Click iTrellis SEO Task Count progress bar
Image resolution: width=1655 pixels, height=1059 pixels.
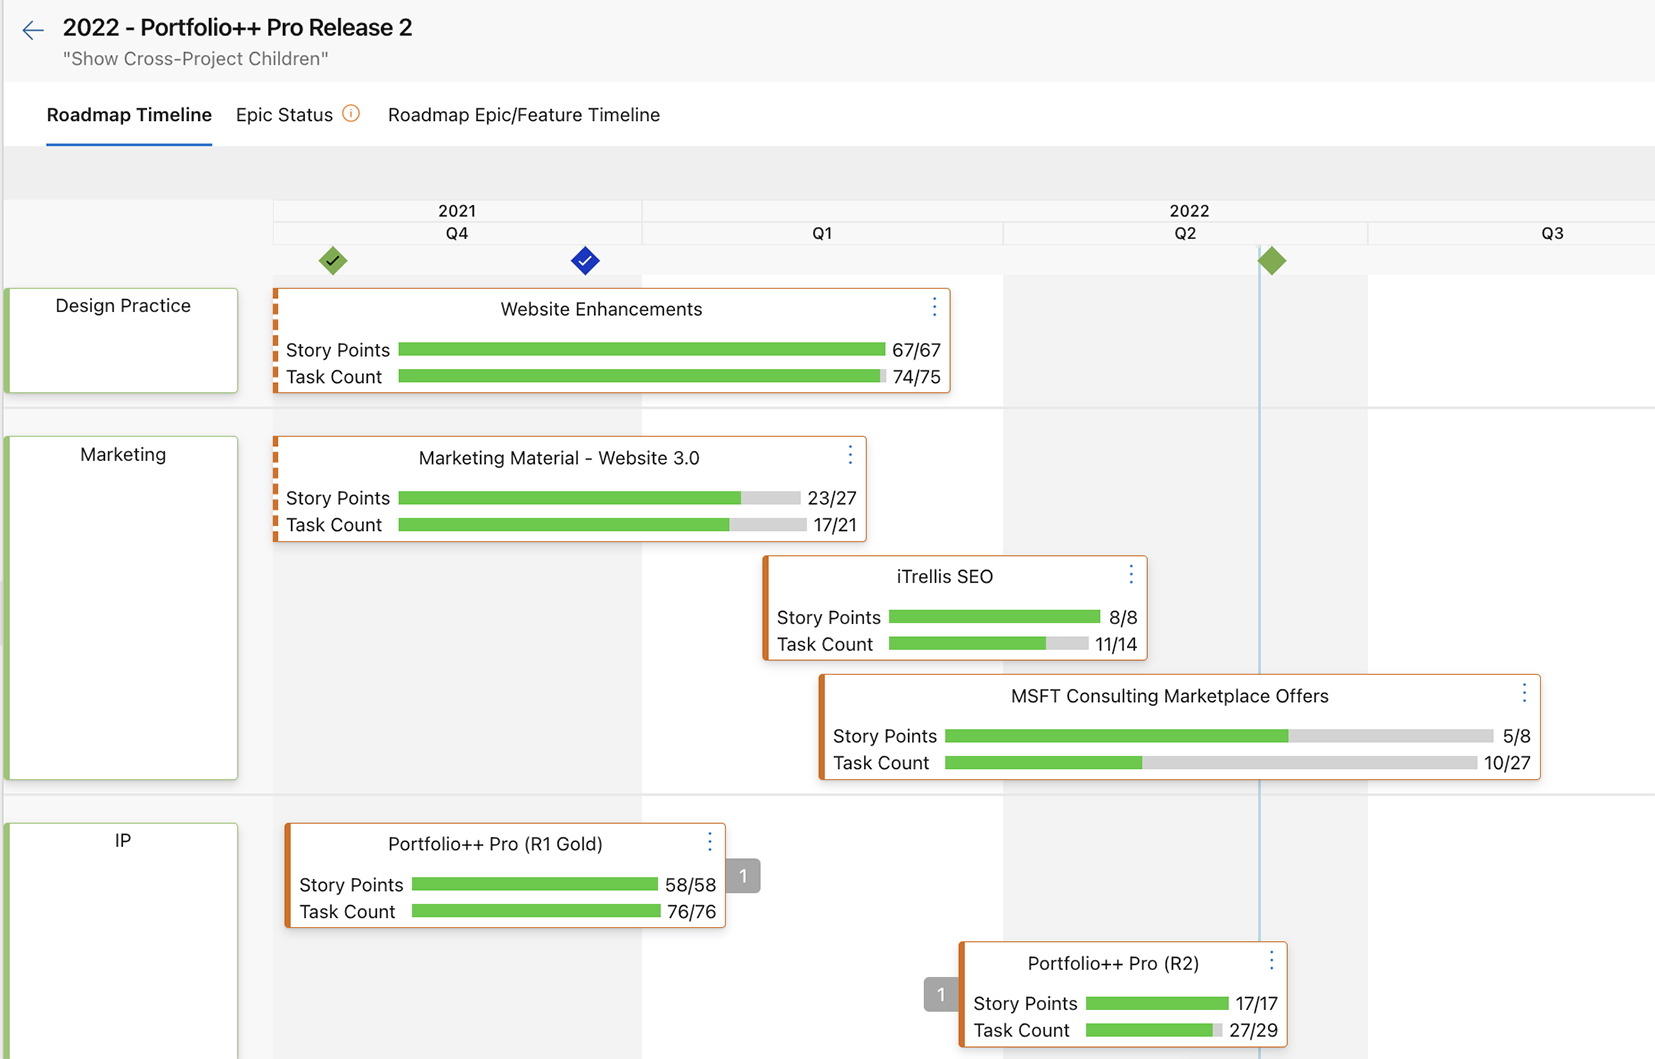click(989, 644)
